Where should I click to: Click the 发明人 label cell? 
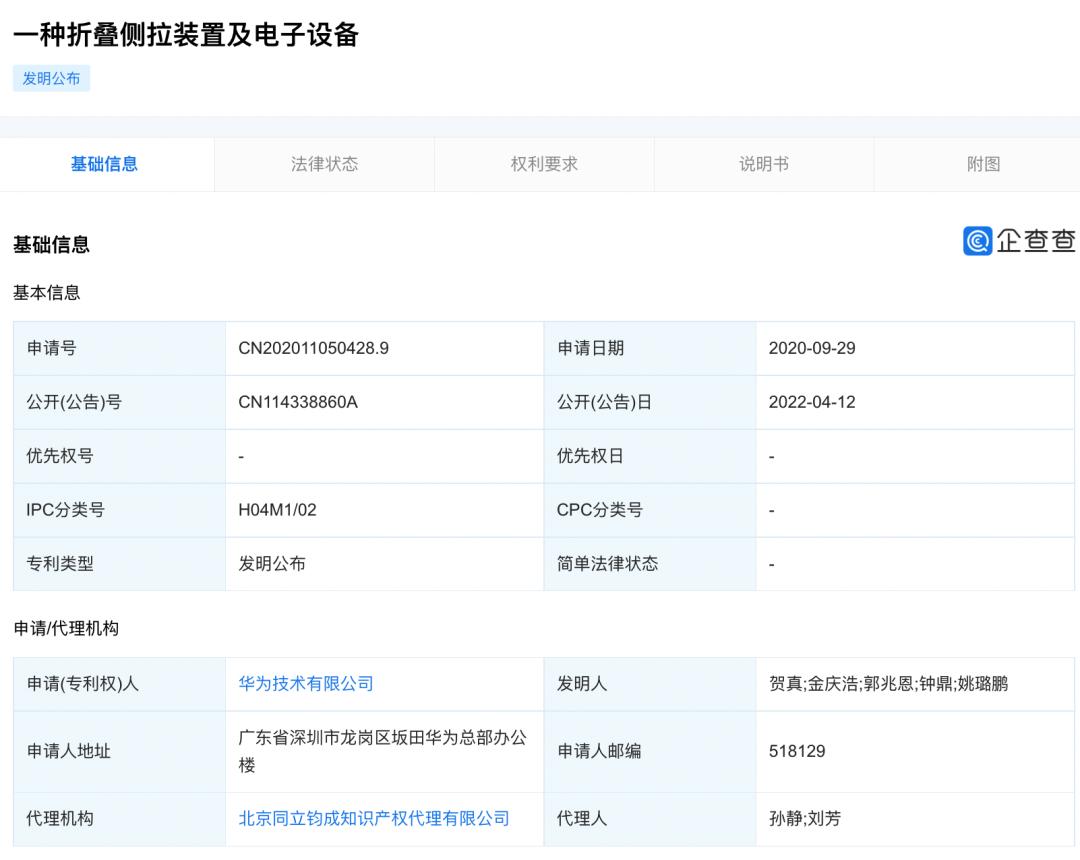pyautogui.click(x=650, y=684)
